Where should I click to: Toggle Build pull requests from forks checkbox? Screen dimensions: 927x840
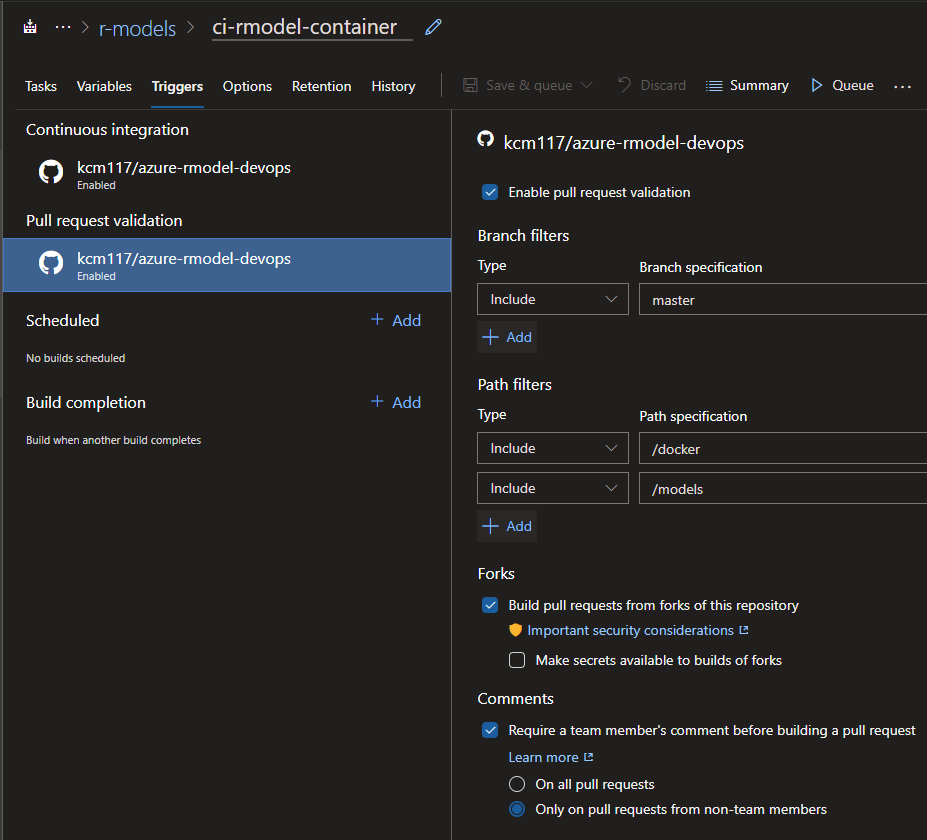(490, 605)
